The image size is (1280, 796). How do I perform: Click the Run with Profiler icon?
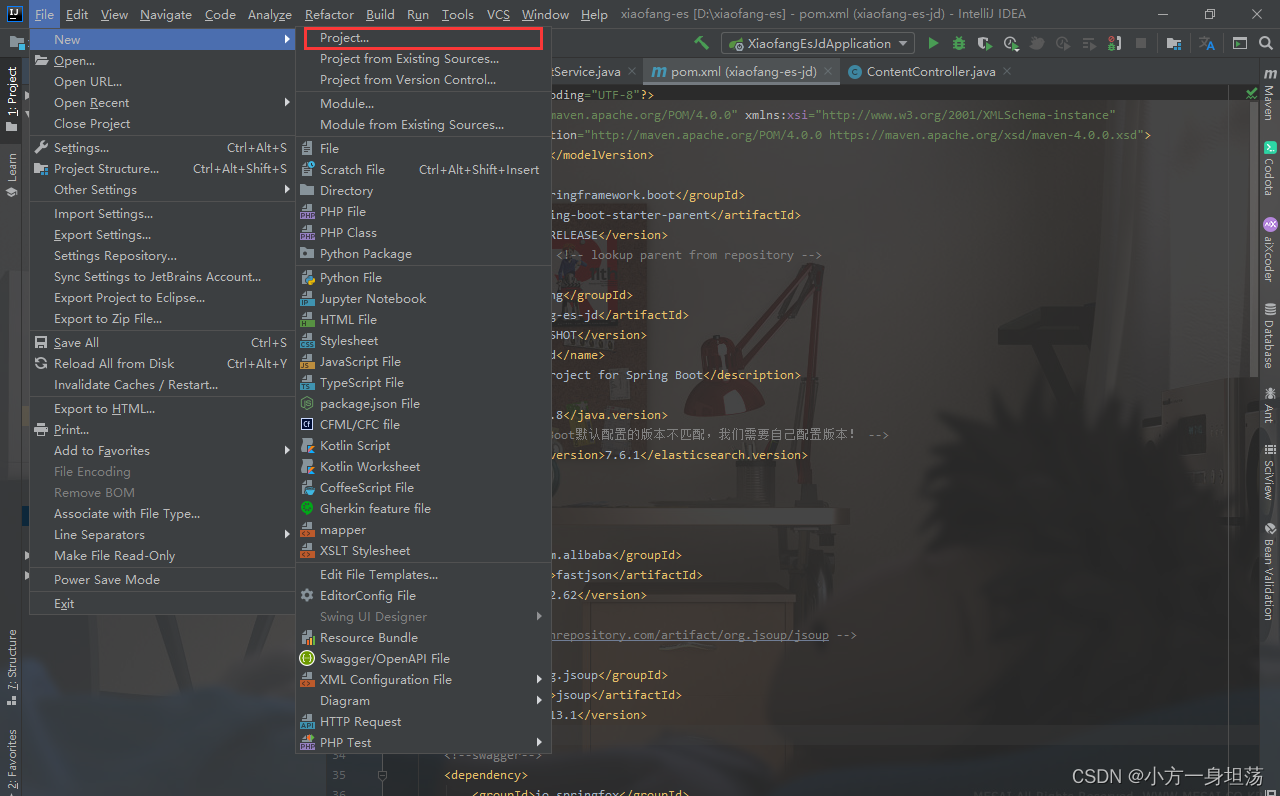tap(1011, 43)
